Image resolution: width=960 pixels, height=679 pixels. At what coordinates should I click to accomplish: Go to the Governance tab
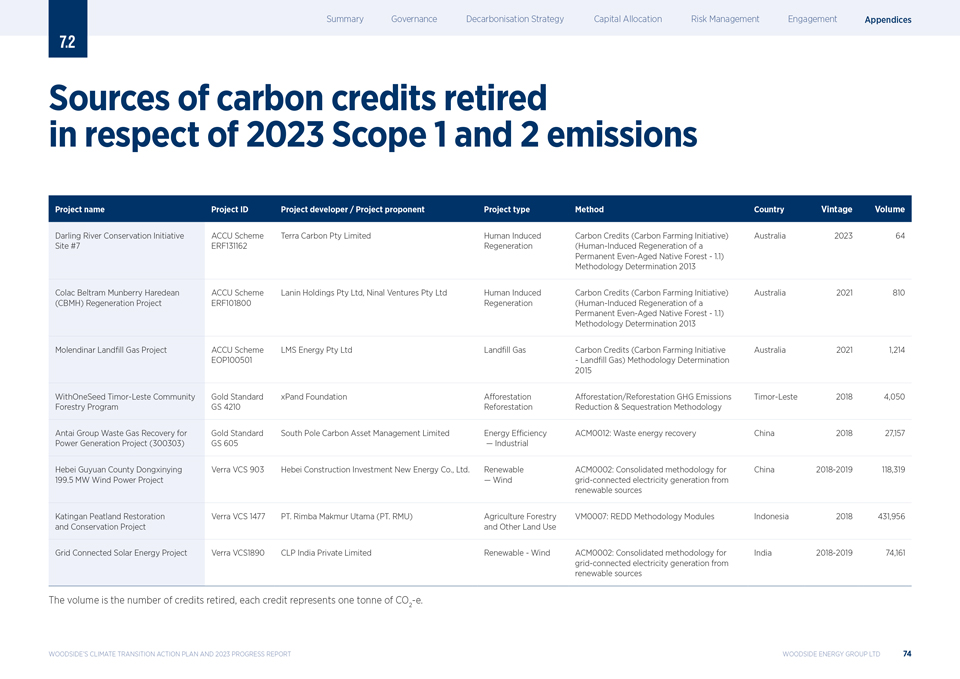[x=414, y=19]
